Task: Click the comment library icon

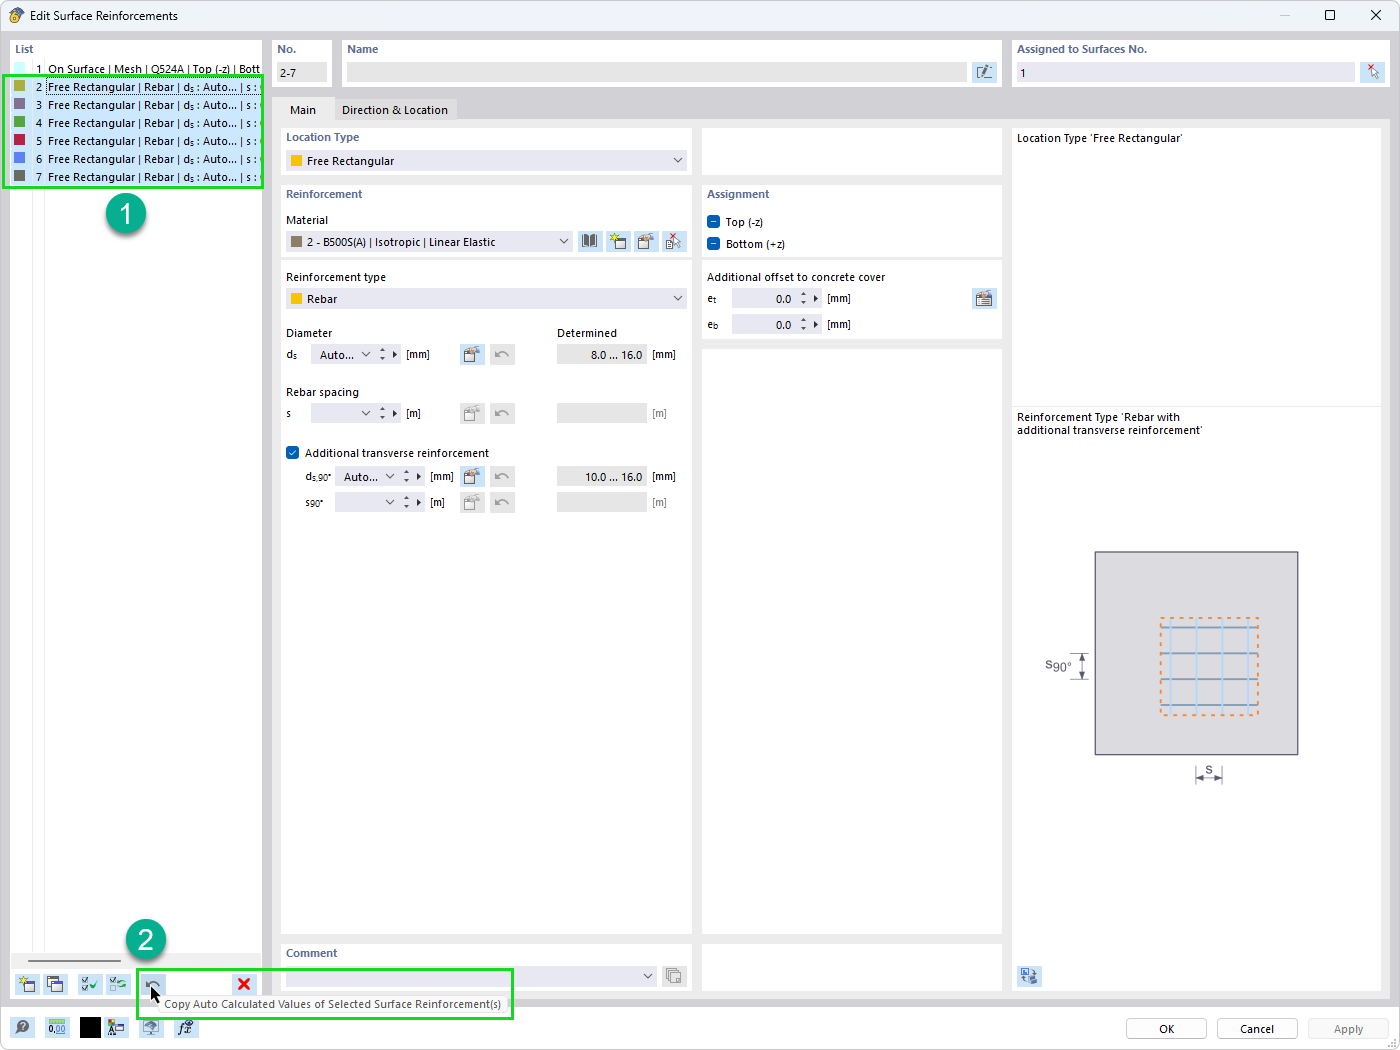Action: point(674,976)
